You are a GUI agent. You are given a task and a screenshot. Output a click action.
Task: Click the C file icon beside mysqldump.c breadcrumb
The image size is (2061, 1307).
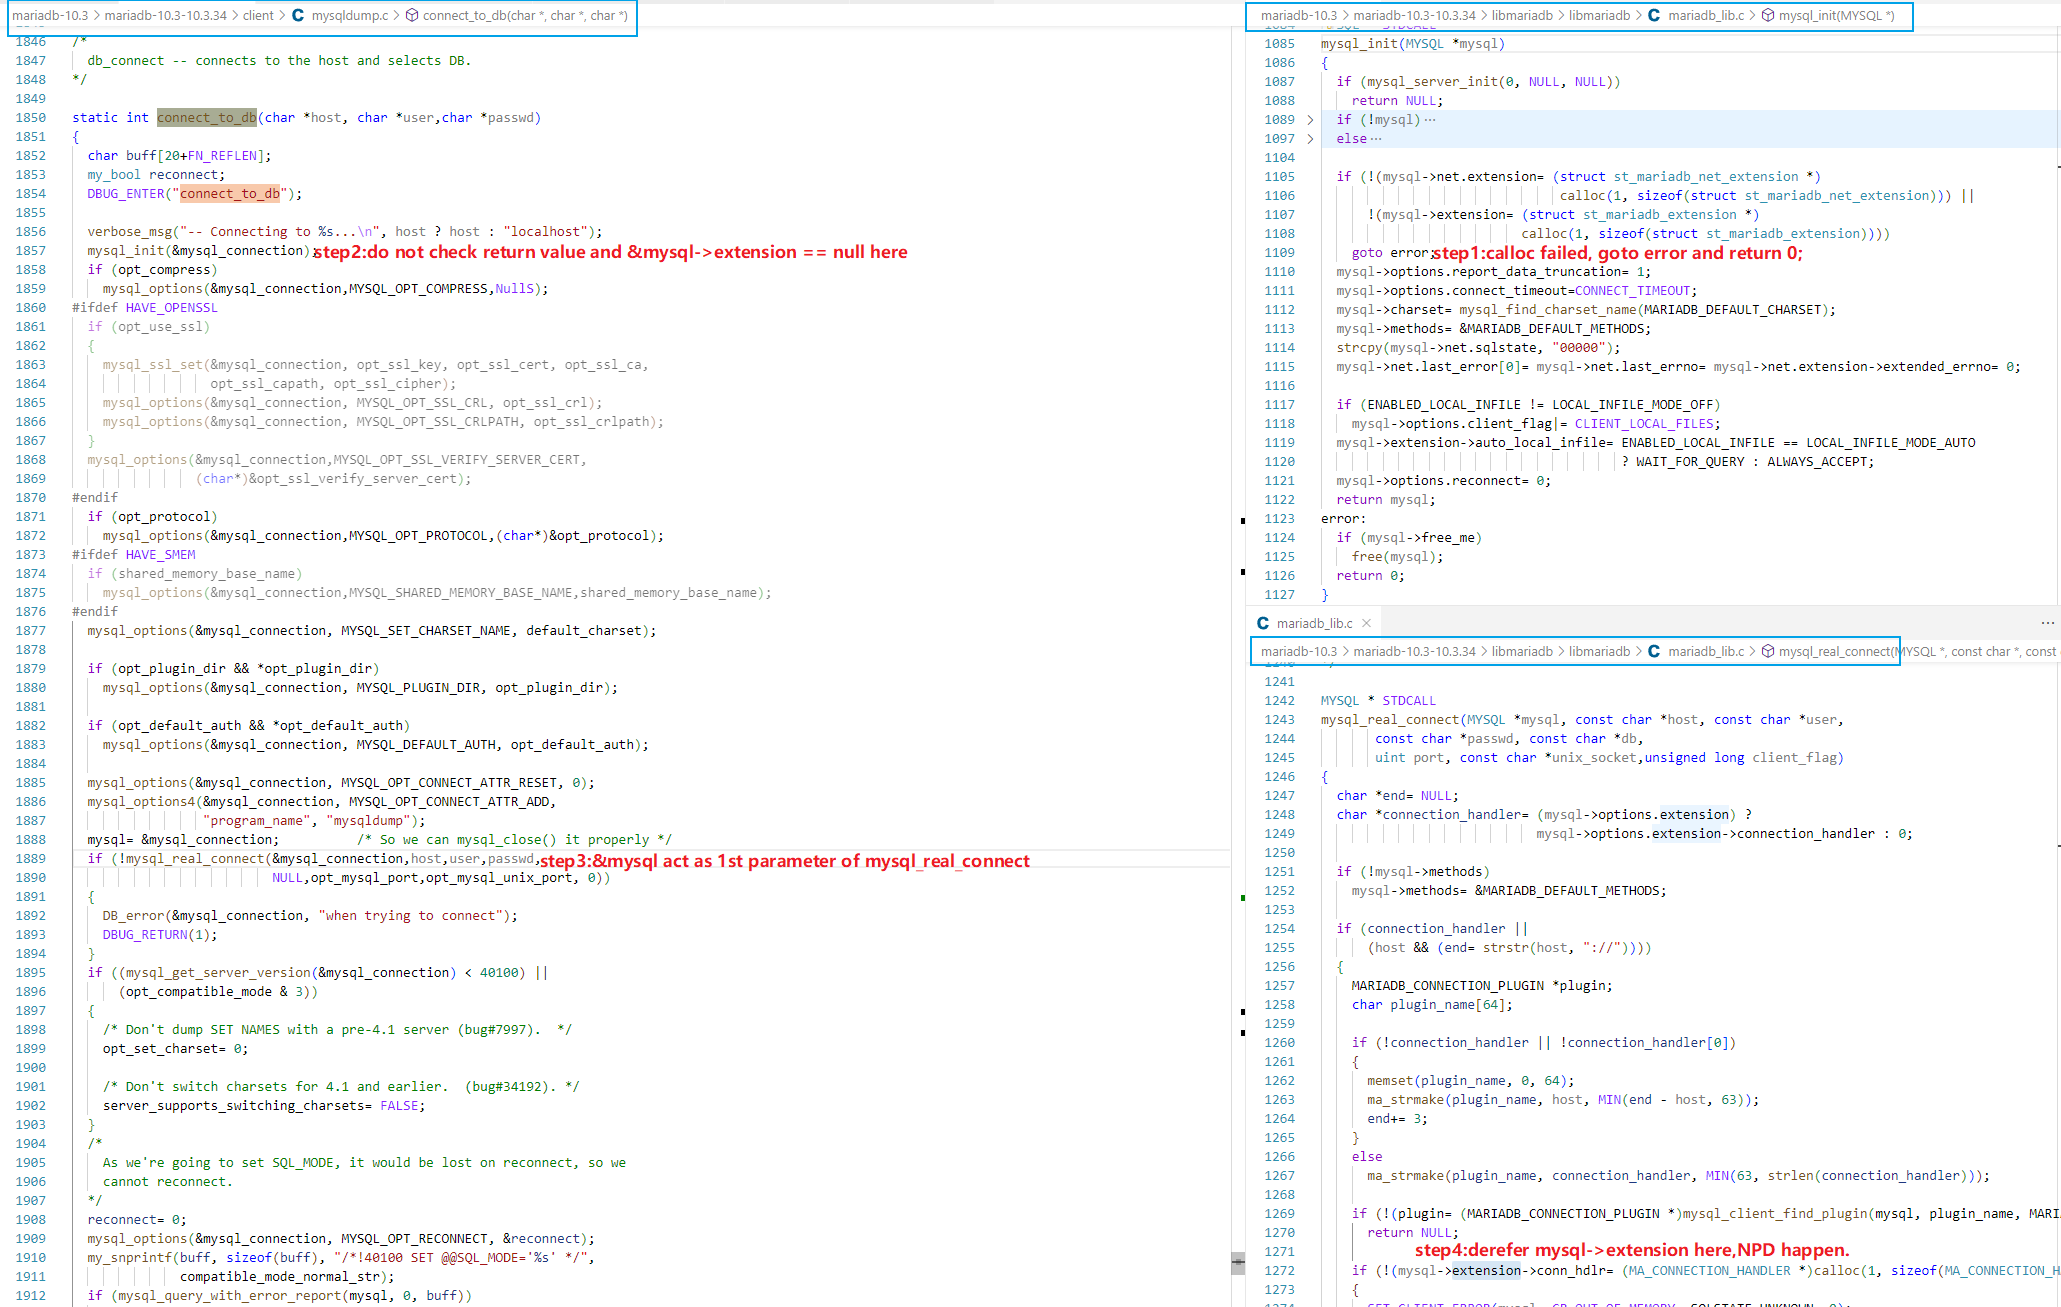tap(298, 15)
